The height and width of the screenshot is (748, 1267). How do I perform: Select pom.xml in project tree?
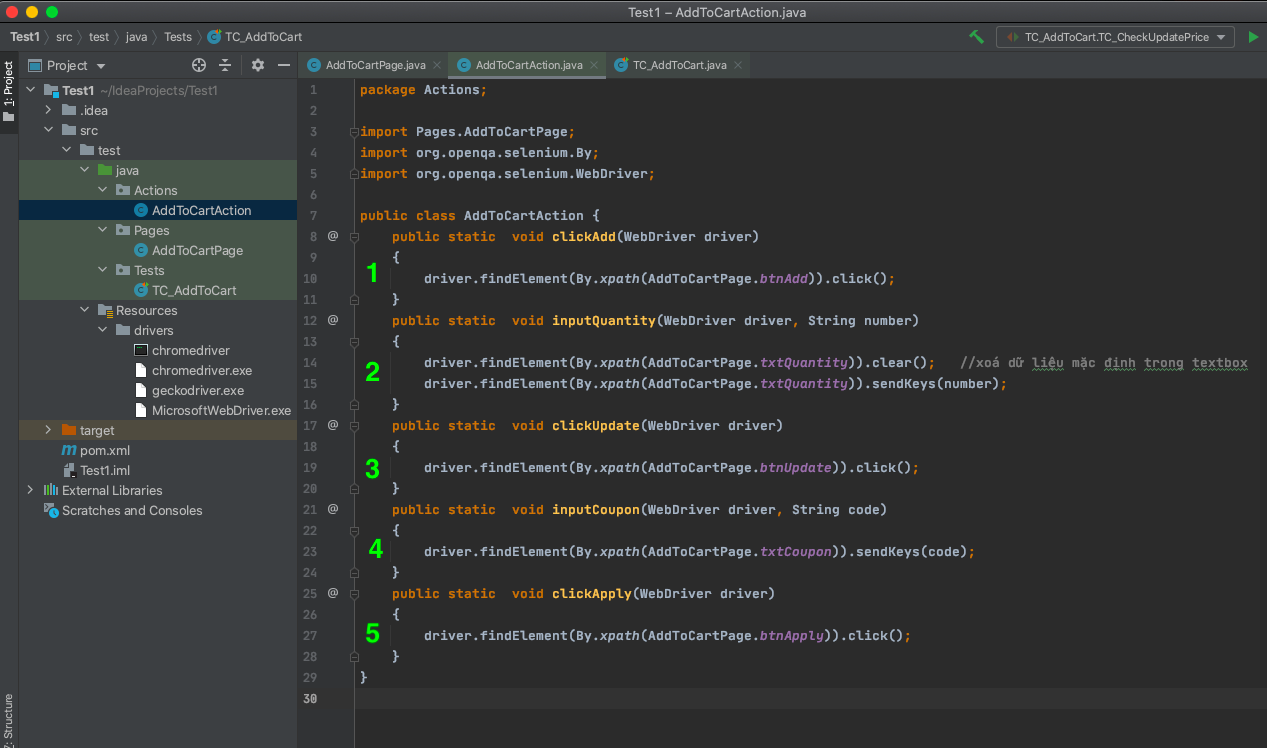pyautogui.click(x=105, y=450)
